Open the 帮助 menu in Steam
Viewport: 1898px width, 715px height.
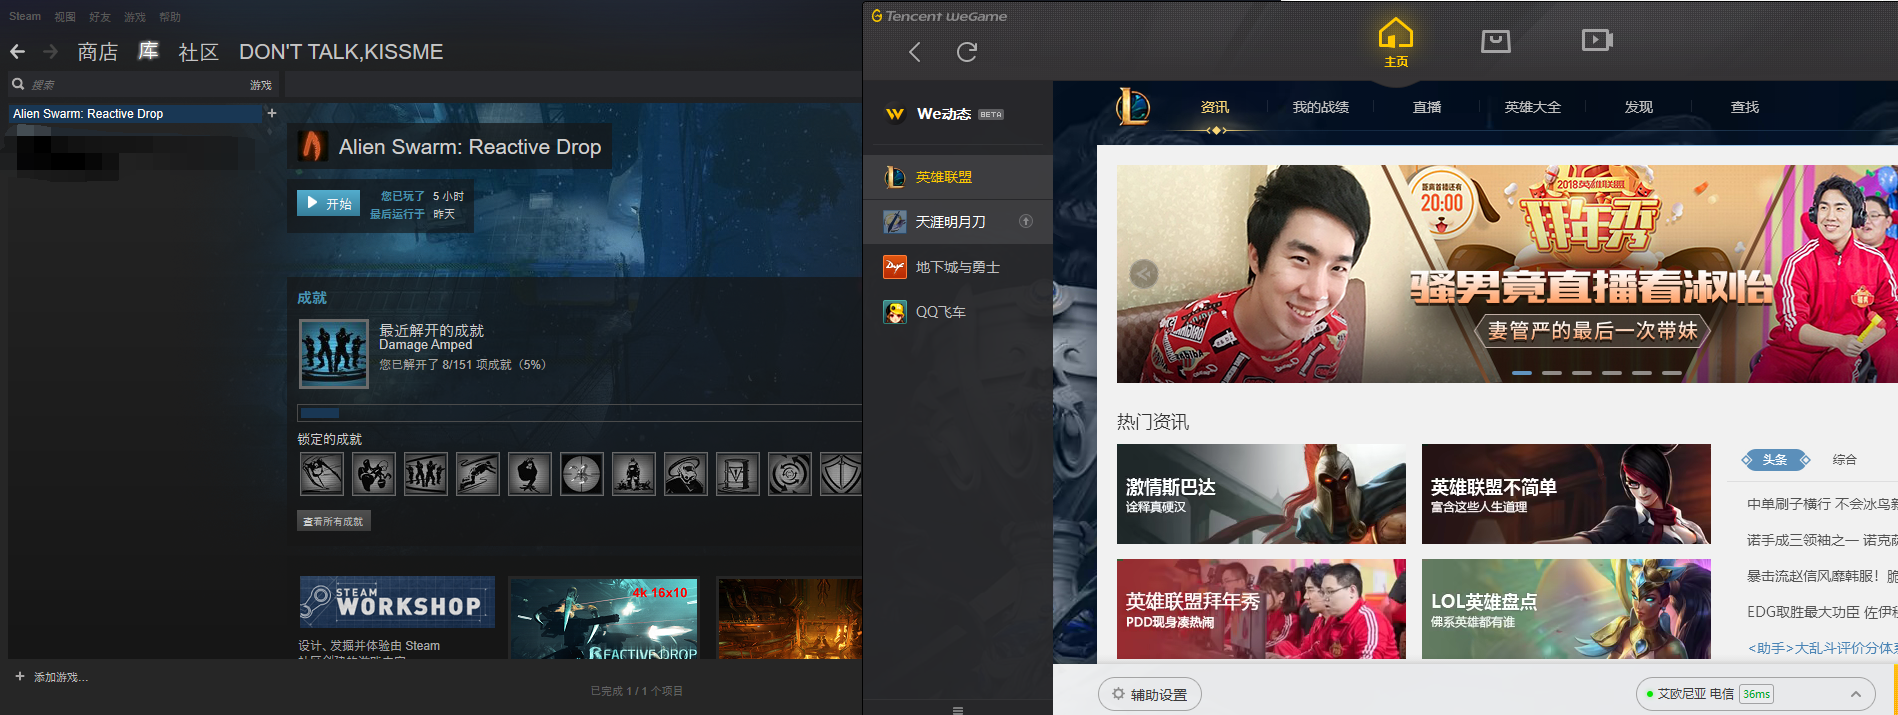coord(170,17)
